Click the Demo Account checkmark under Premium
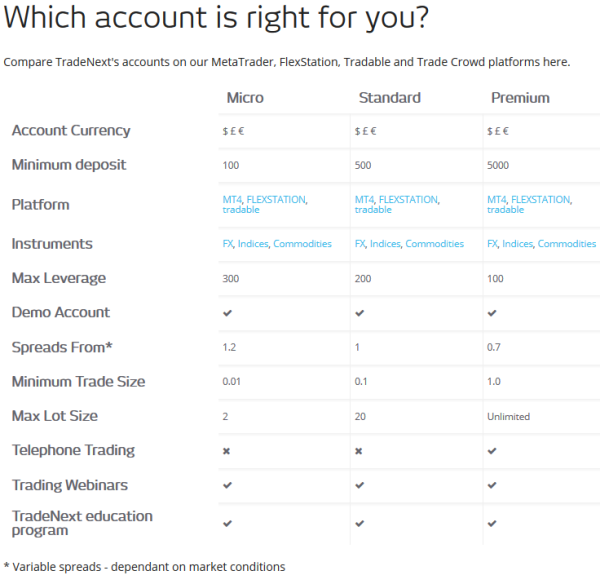This screenshot has width=600, height=584. 492,313
